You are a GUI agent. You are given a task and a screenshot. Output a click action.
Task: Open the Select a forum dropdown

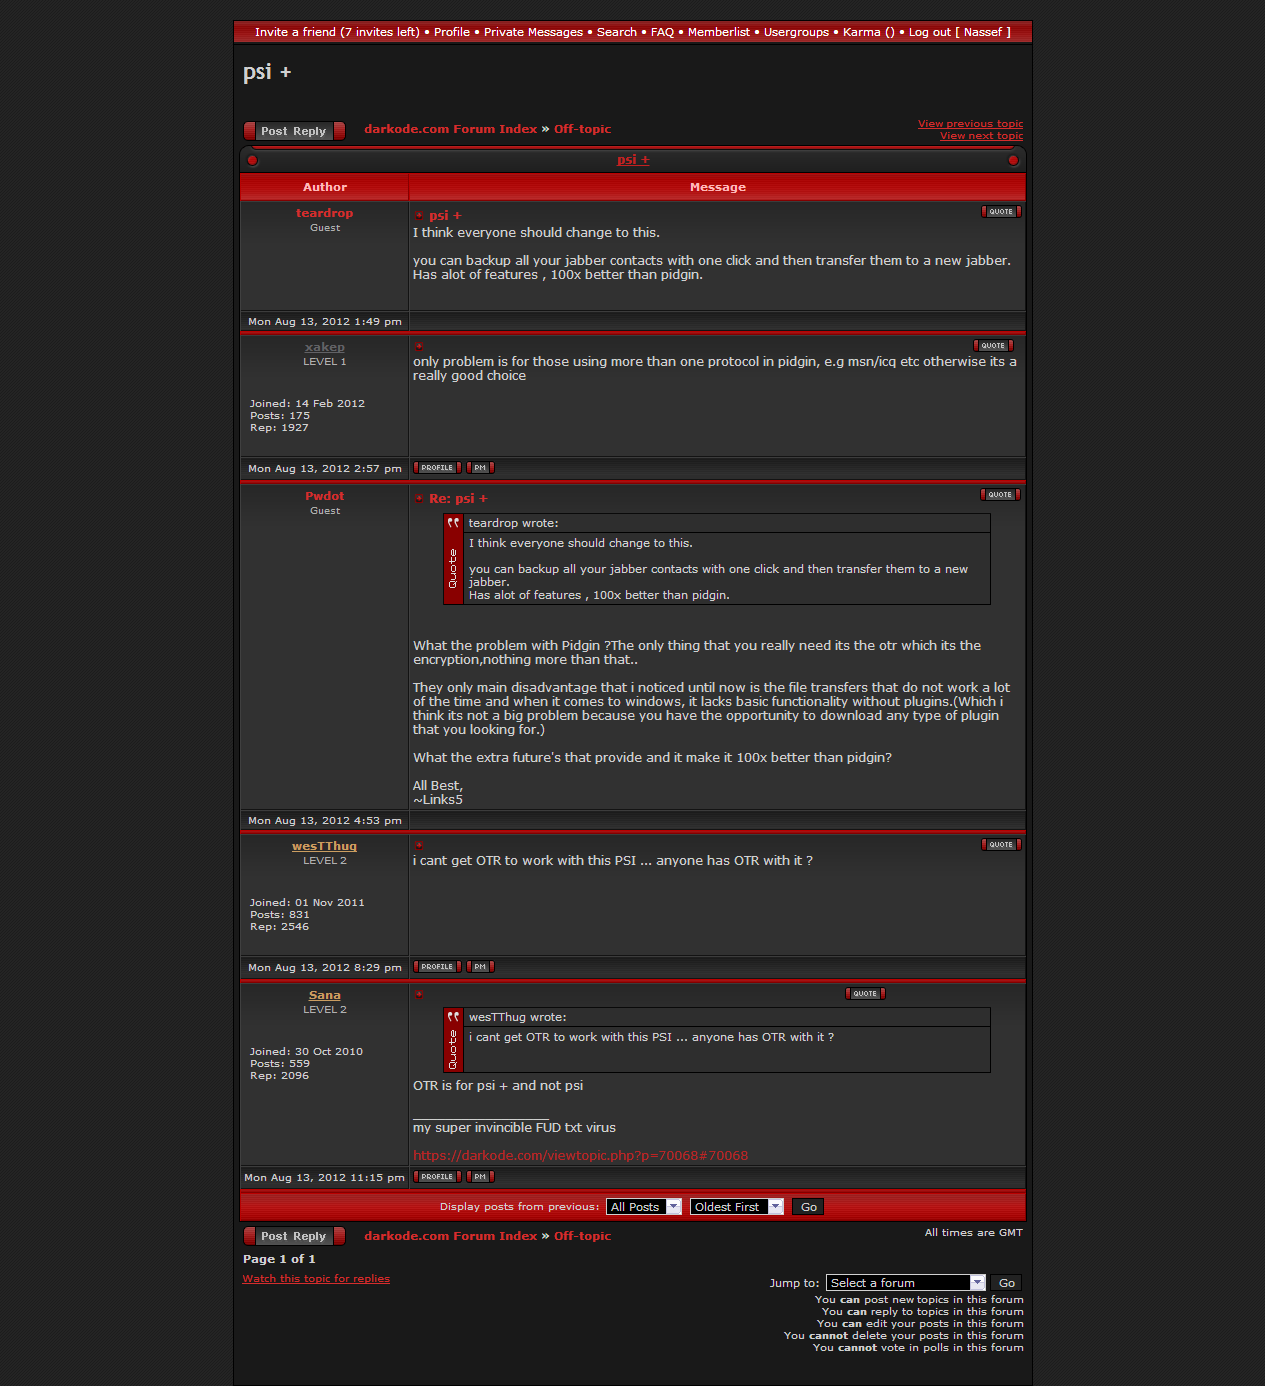(x=905, y=1283)
